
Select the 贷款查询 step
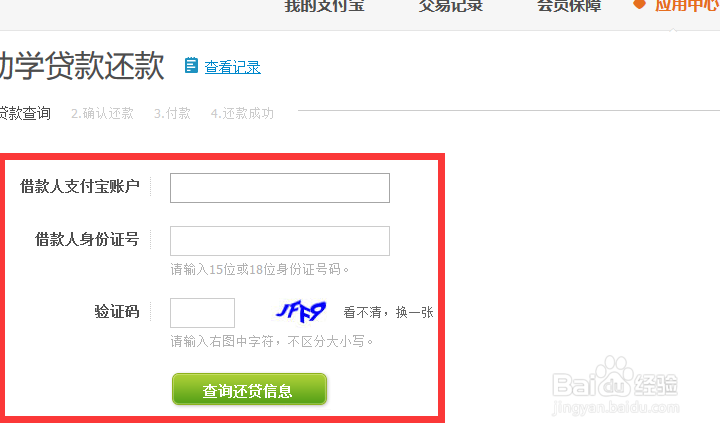(x=25, y=113)
